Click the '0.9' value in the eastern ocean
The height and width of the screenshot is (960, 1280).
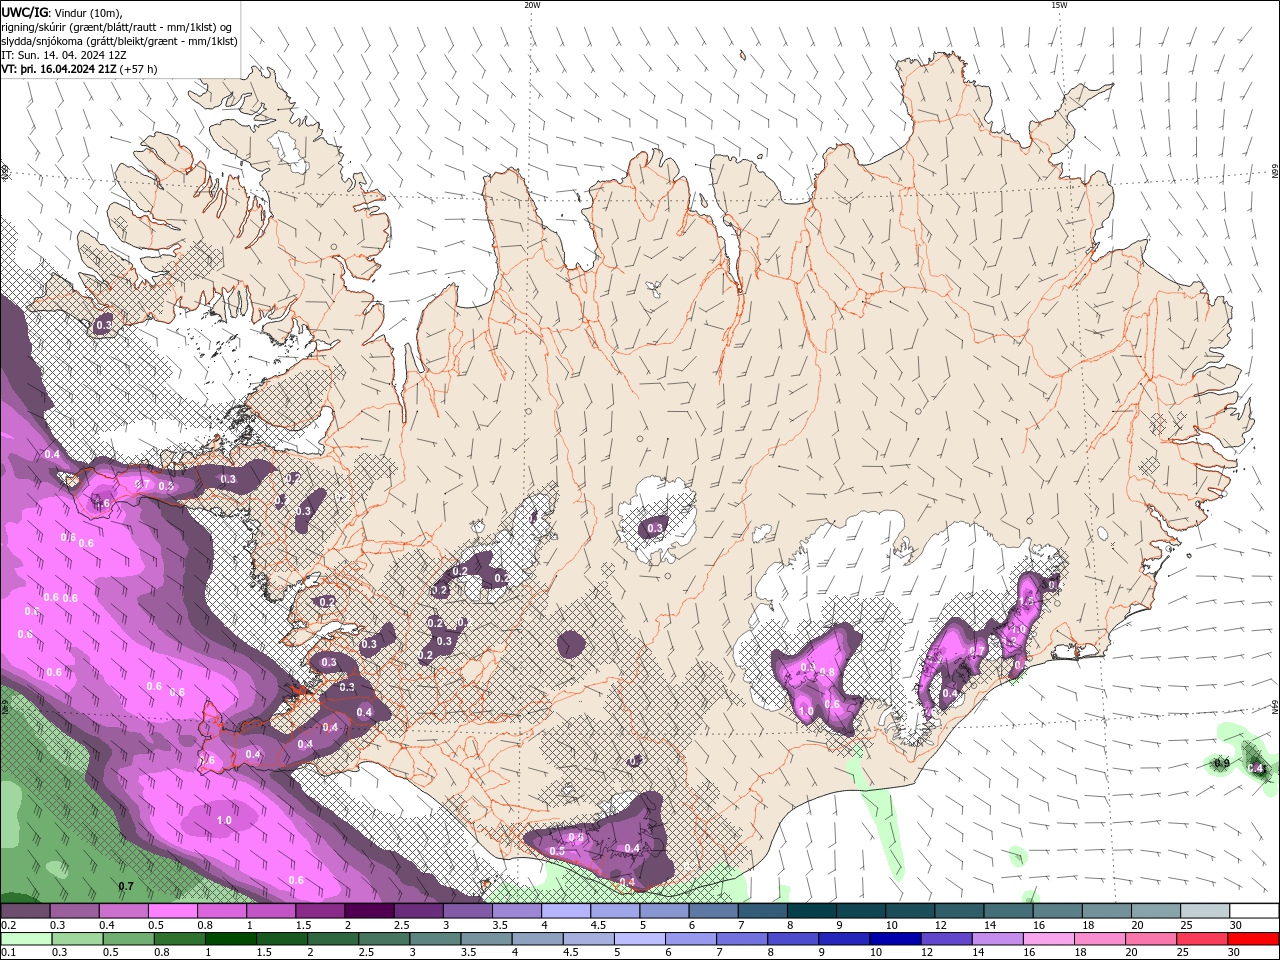coord(1221,763)
